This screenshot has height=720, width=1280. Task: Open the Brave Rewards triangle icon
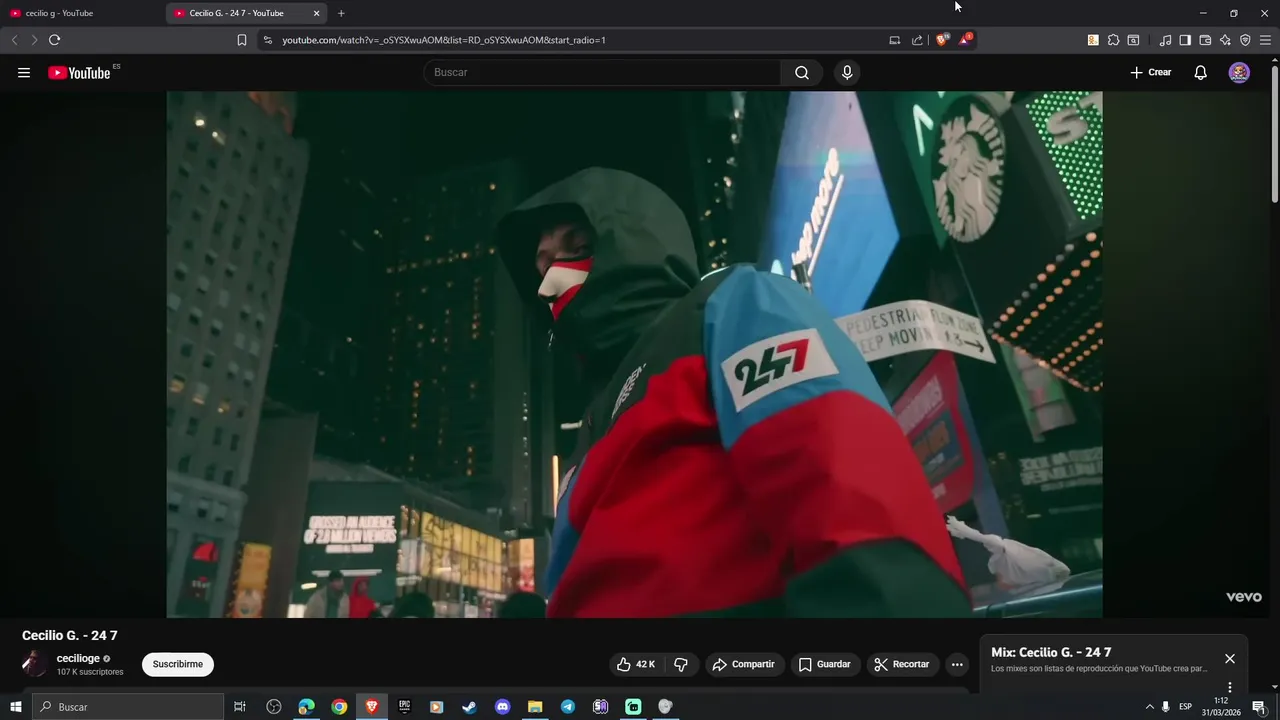pos(964,40)
